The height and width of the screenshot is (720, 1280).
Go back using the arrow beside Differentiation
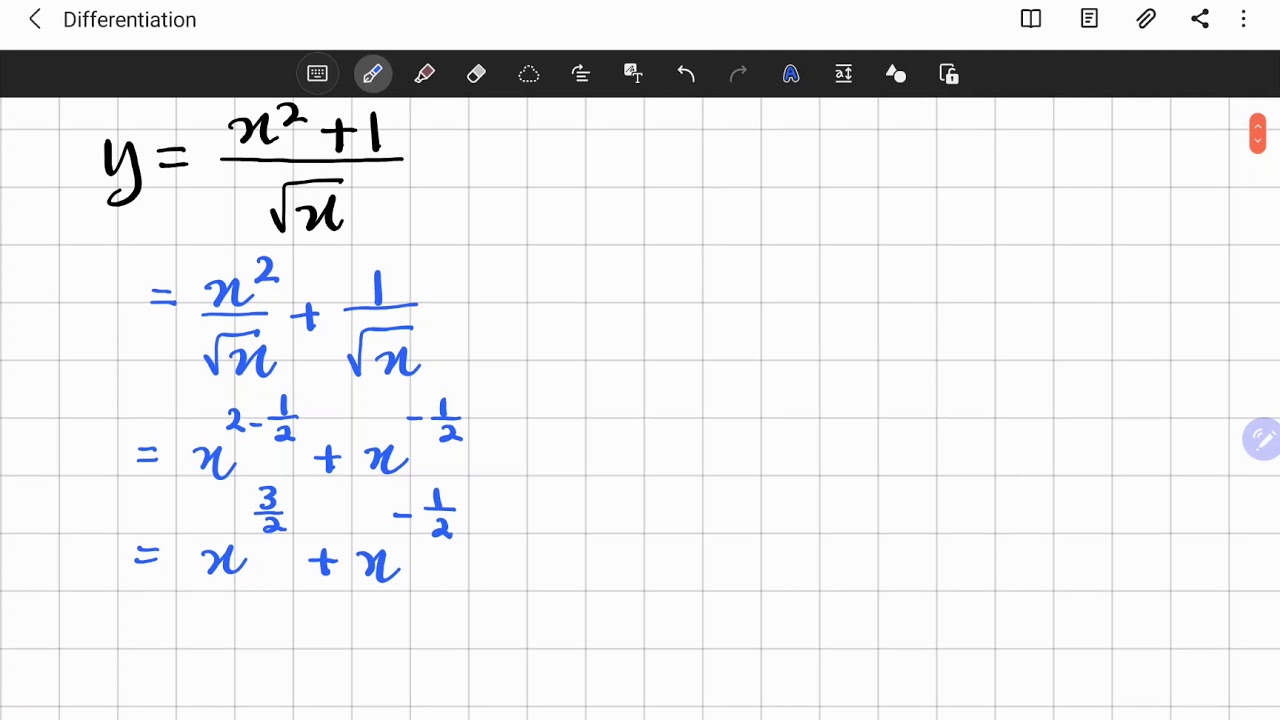click(x=35, y=19)
